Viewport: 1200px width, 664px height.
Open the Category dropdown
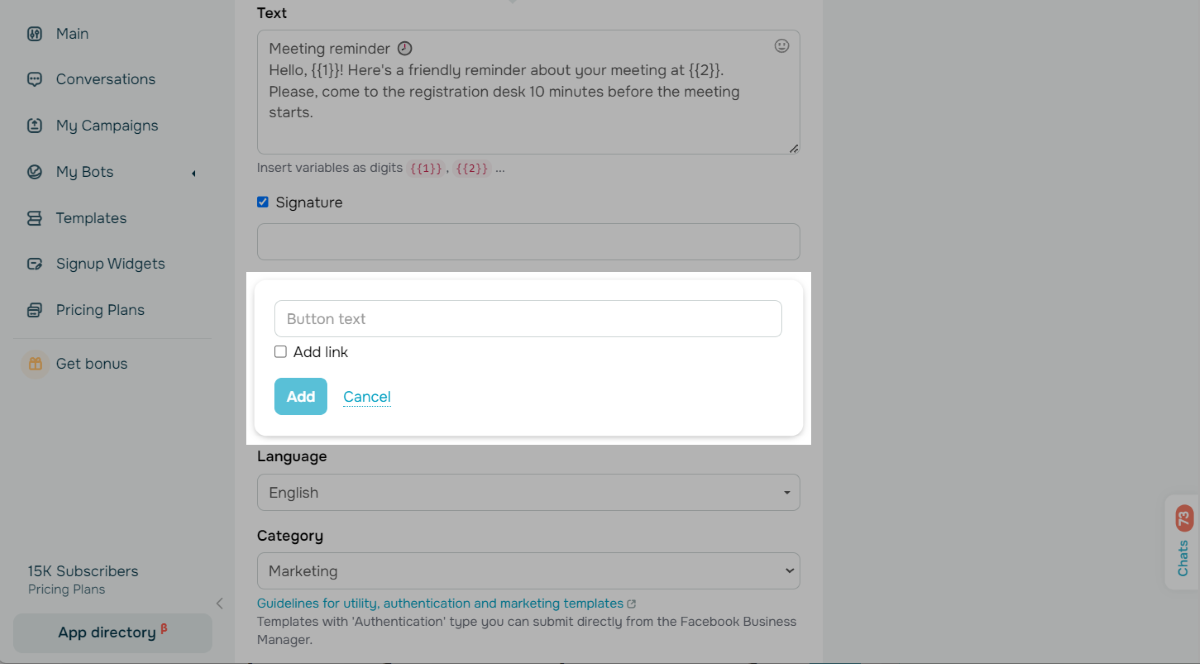click(528, 571)
